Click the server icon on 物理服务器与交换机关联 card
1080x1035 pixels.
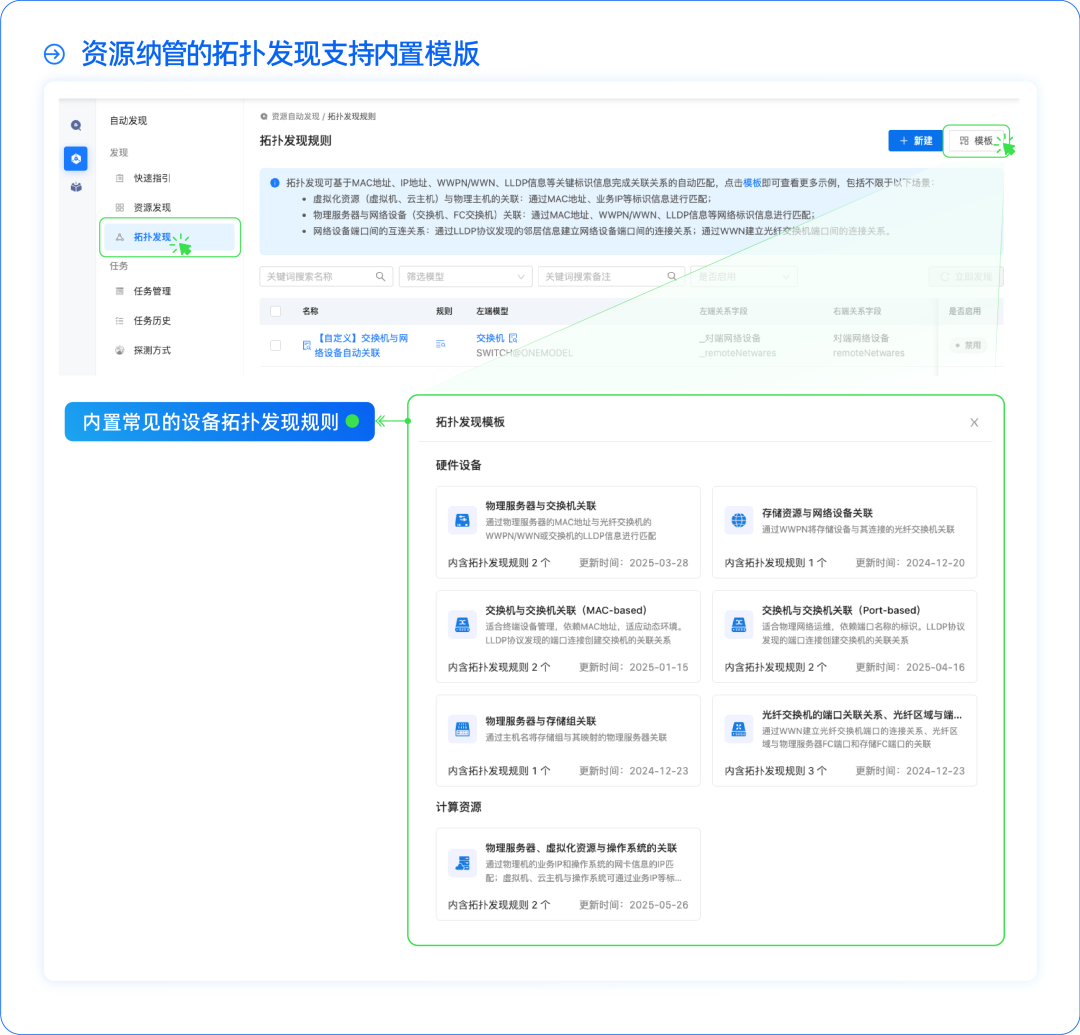click(x=462, y=519)
